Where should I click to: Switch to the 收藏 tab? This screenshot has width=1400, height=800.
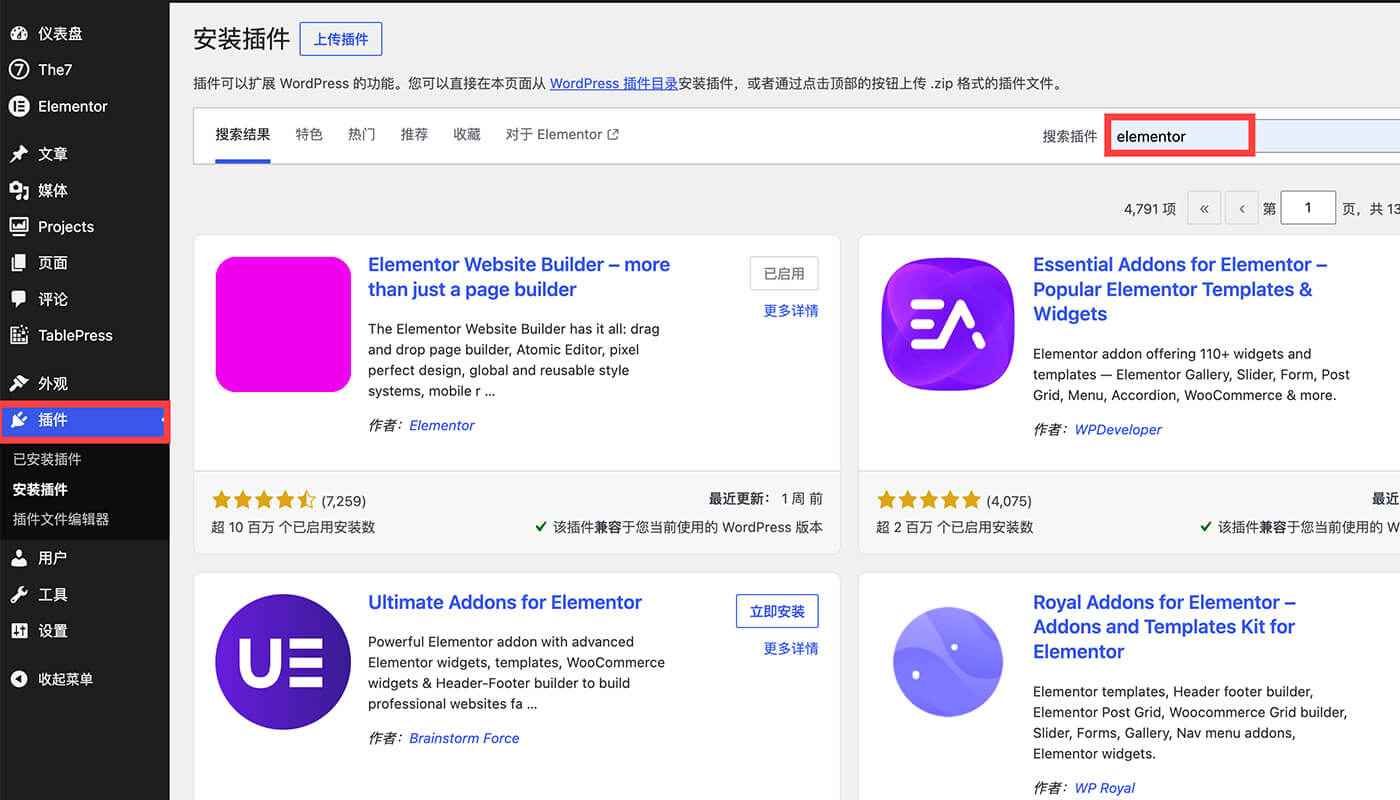pyautogui.click(x=467, y=135)
